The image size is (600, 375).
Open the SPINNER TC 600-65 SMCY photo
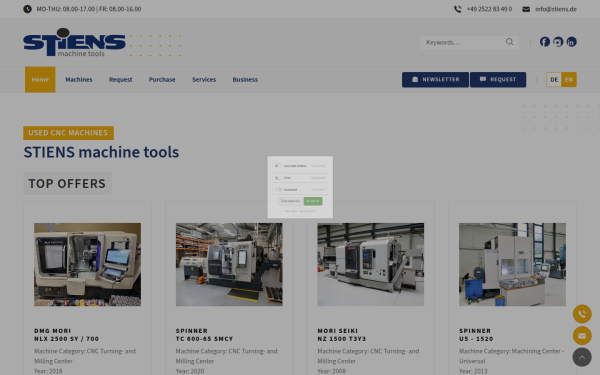[229, 264]
